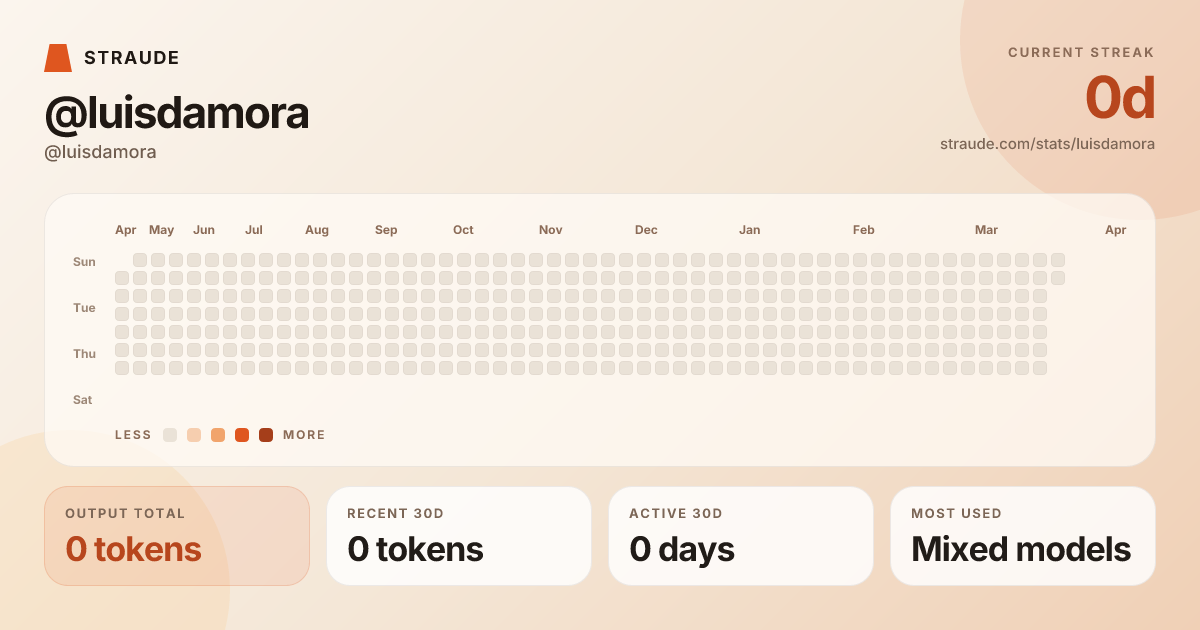Click the darkest legend swatch beside MORE

pyautogui.click(x=266, y=435)
